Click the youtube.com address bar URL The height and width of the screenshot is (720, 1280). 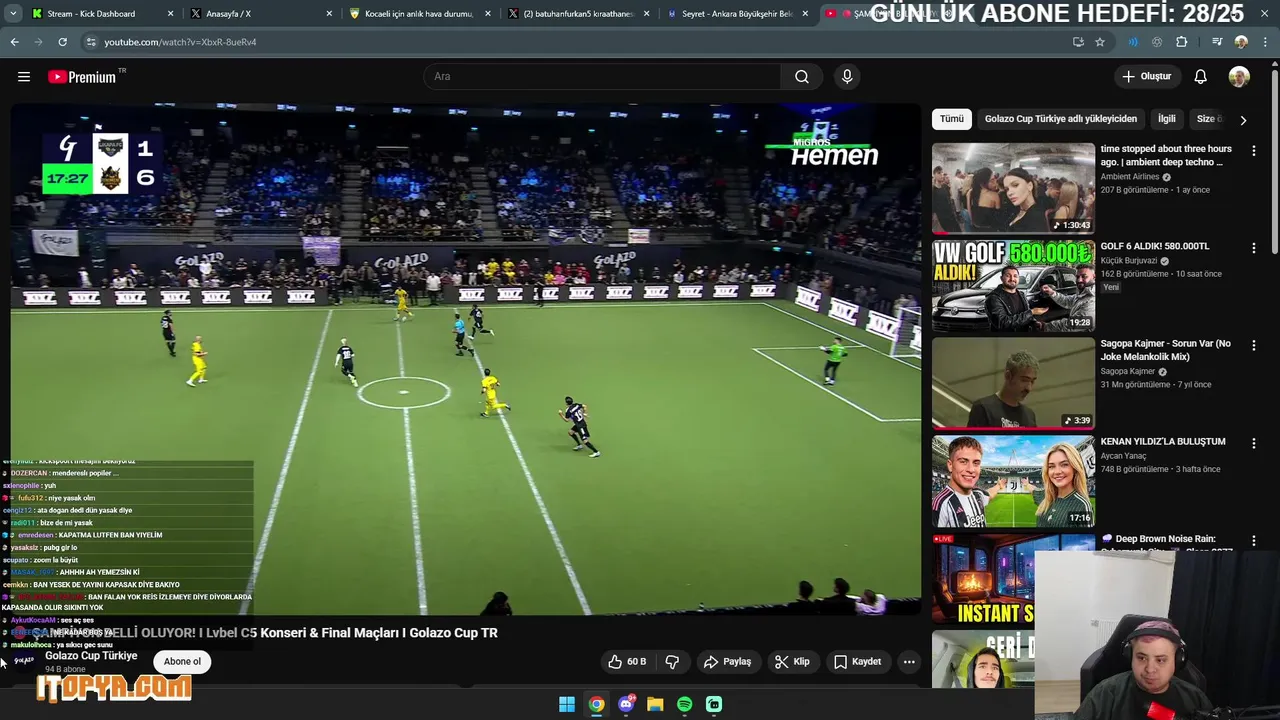tap(180, 42)
